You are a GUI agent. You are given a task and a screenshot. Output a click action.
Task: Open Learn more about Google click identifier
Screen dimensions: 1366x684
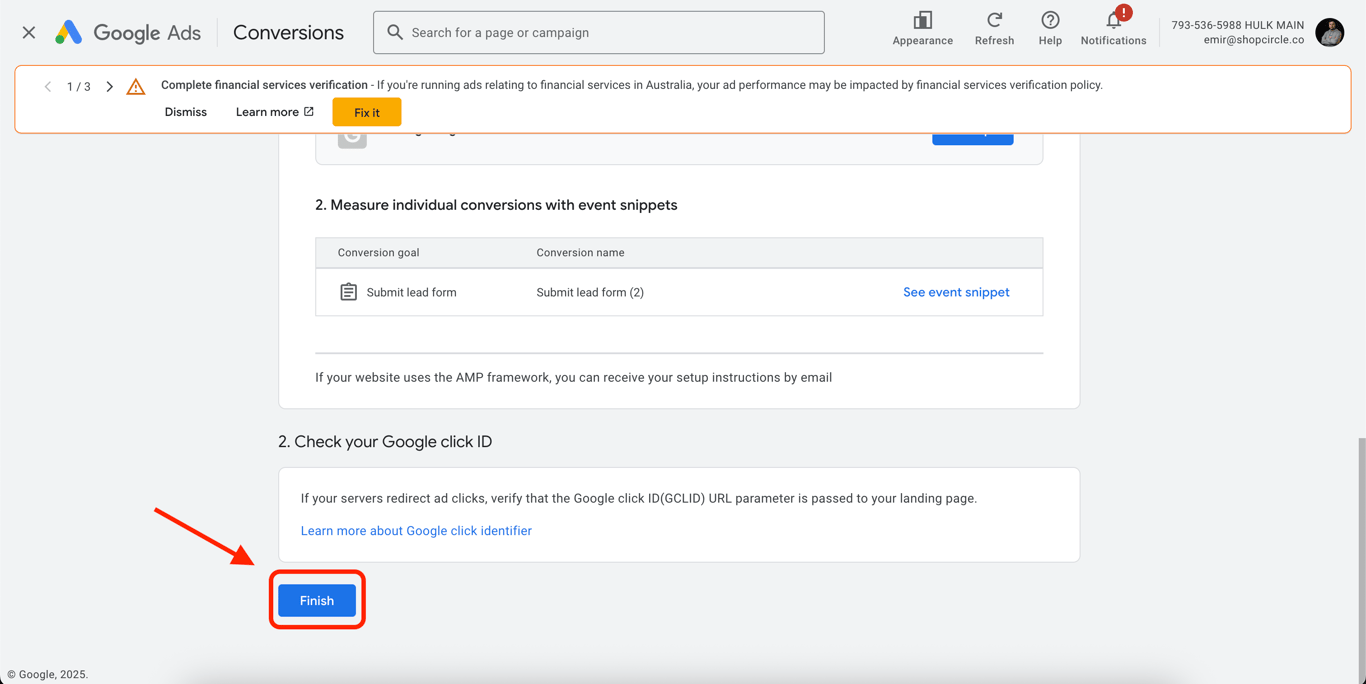[x=416, y=531]
